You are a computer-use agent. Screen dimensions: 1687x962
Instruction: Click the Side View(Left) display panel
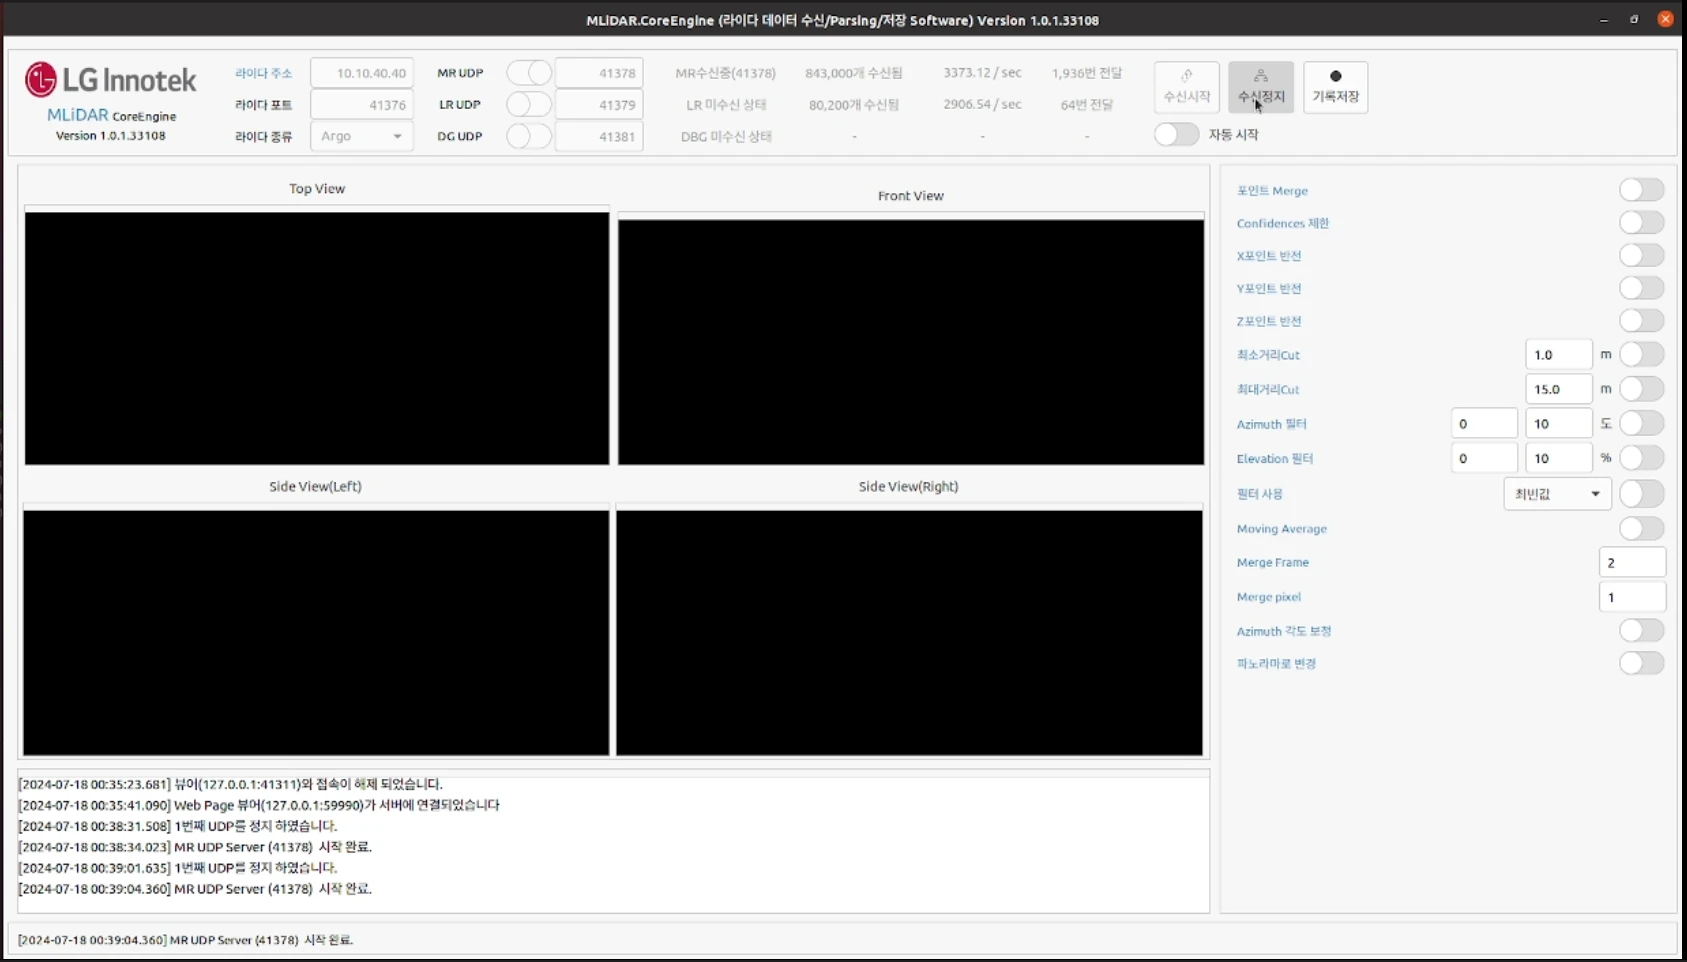tap(316, 633)
